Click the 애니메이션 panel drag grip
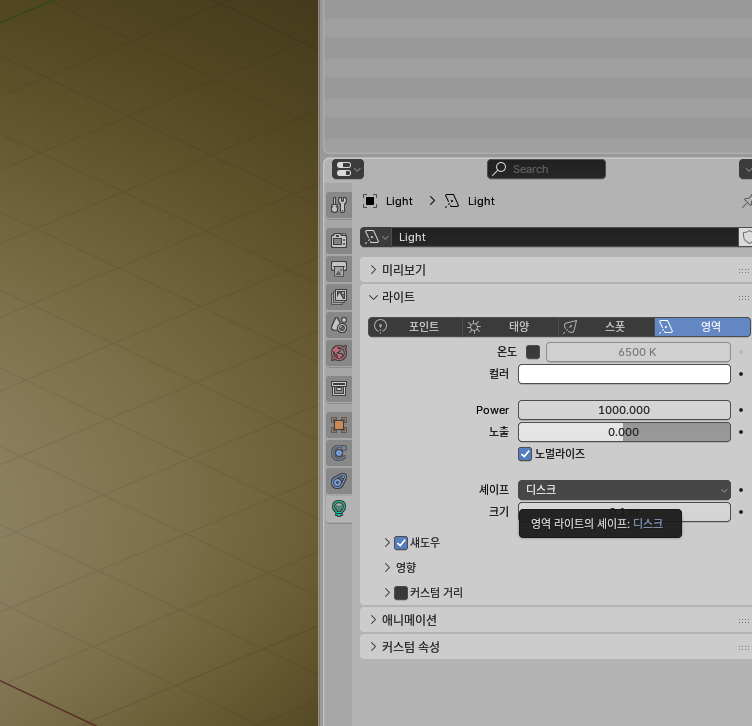The height and width of the screenshot is (726, 752). tap(744, 621)
